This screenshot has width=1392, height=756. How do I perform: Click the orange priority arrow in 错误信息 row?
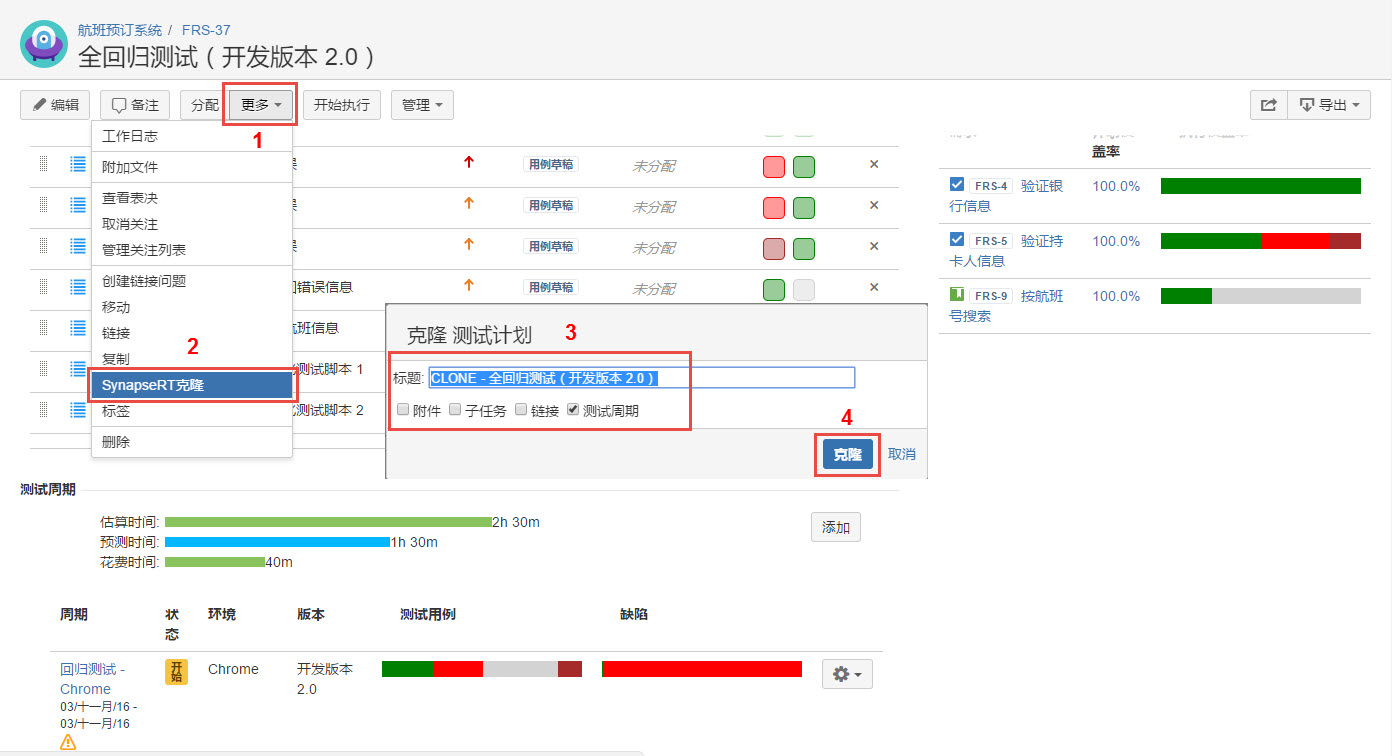(x=469, y=286)
